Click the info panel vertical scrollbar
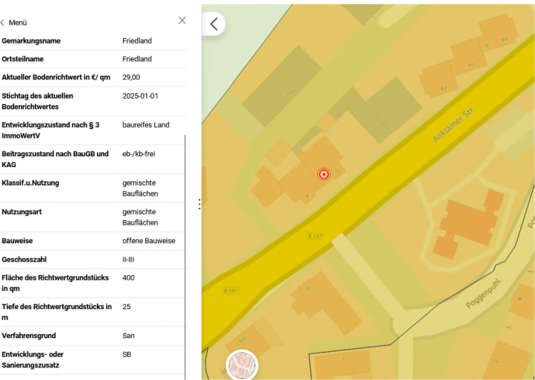This screenshot has width=535, height=380. tap(185, 257)
